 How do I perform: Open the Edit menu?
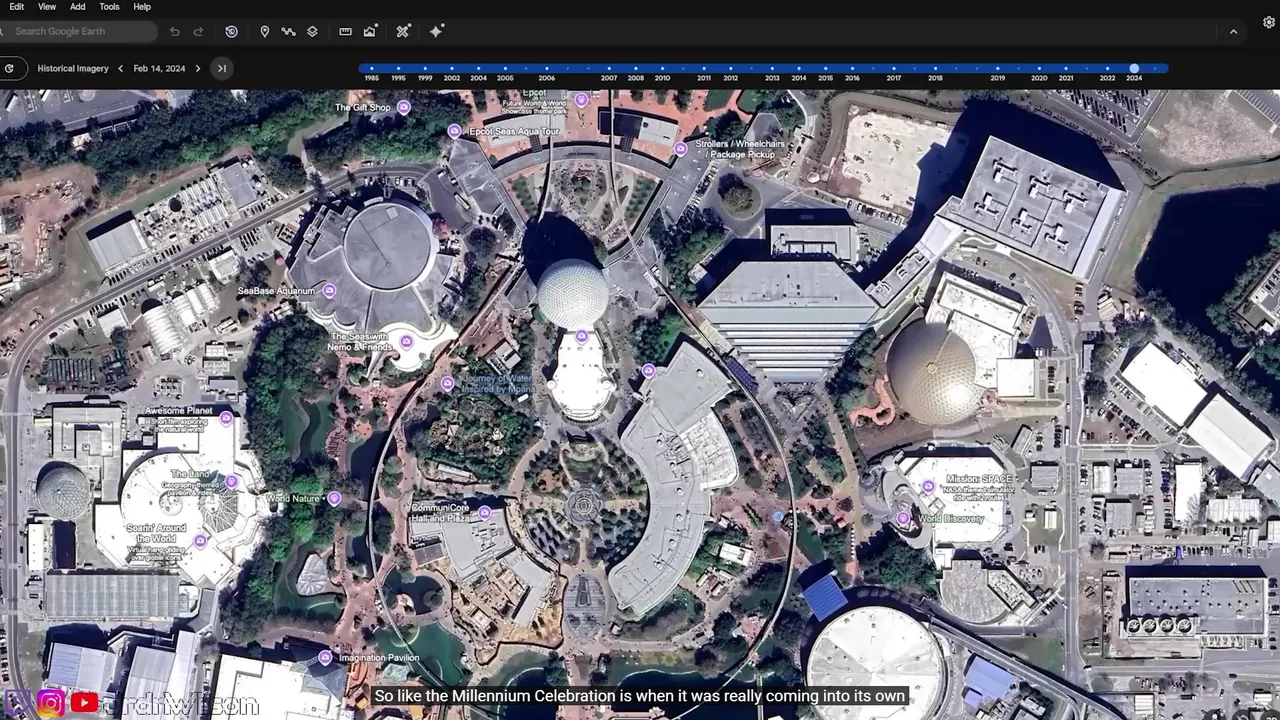16,7
